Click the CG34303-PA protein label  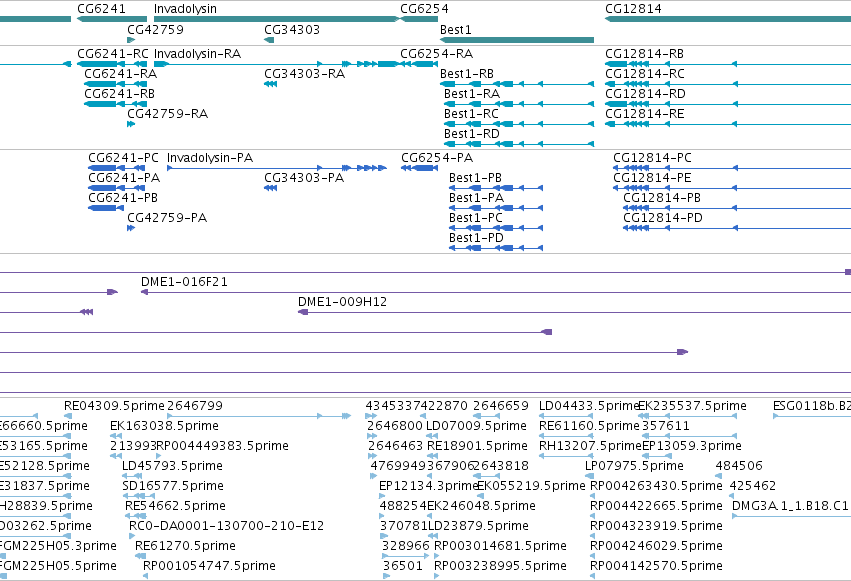tap(304, 177)
